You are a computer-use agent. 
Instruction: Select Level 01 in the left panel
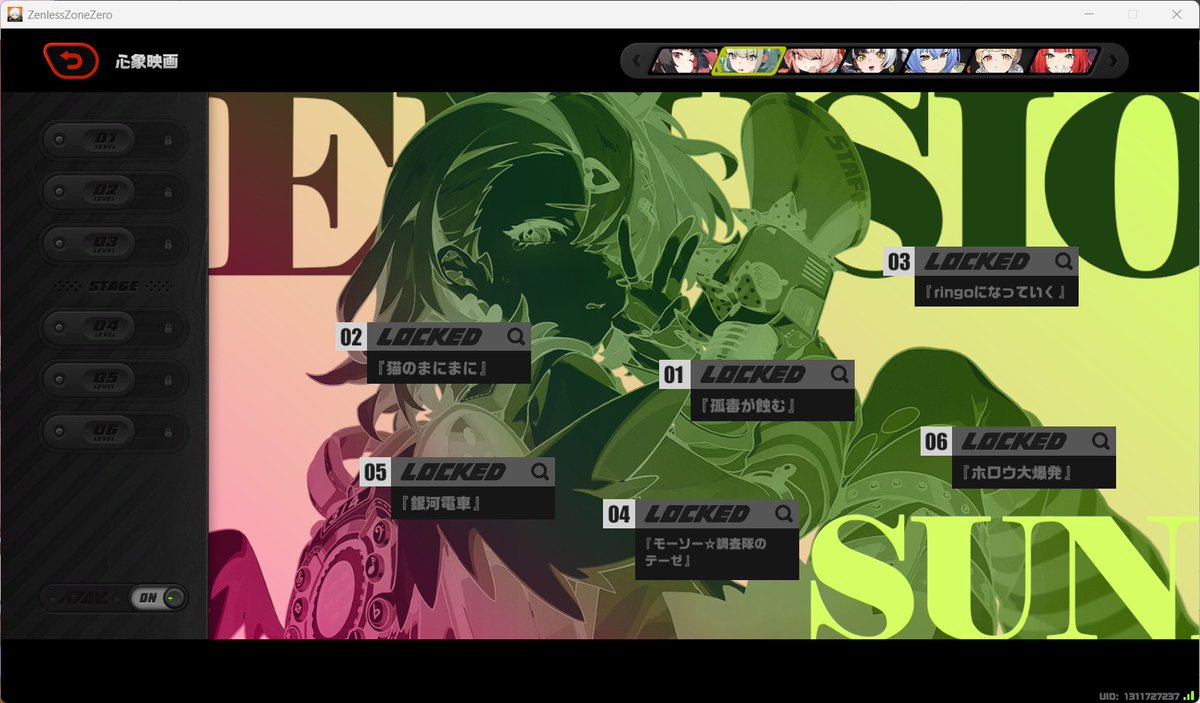pos(113,139)
